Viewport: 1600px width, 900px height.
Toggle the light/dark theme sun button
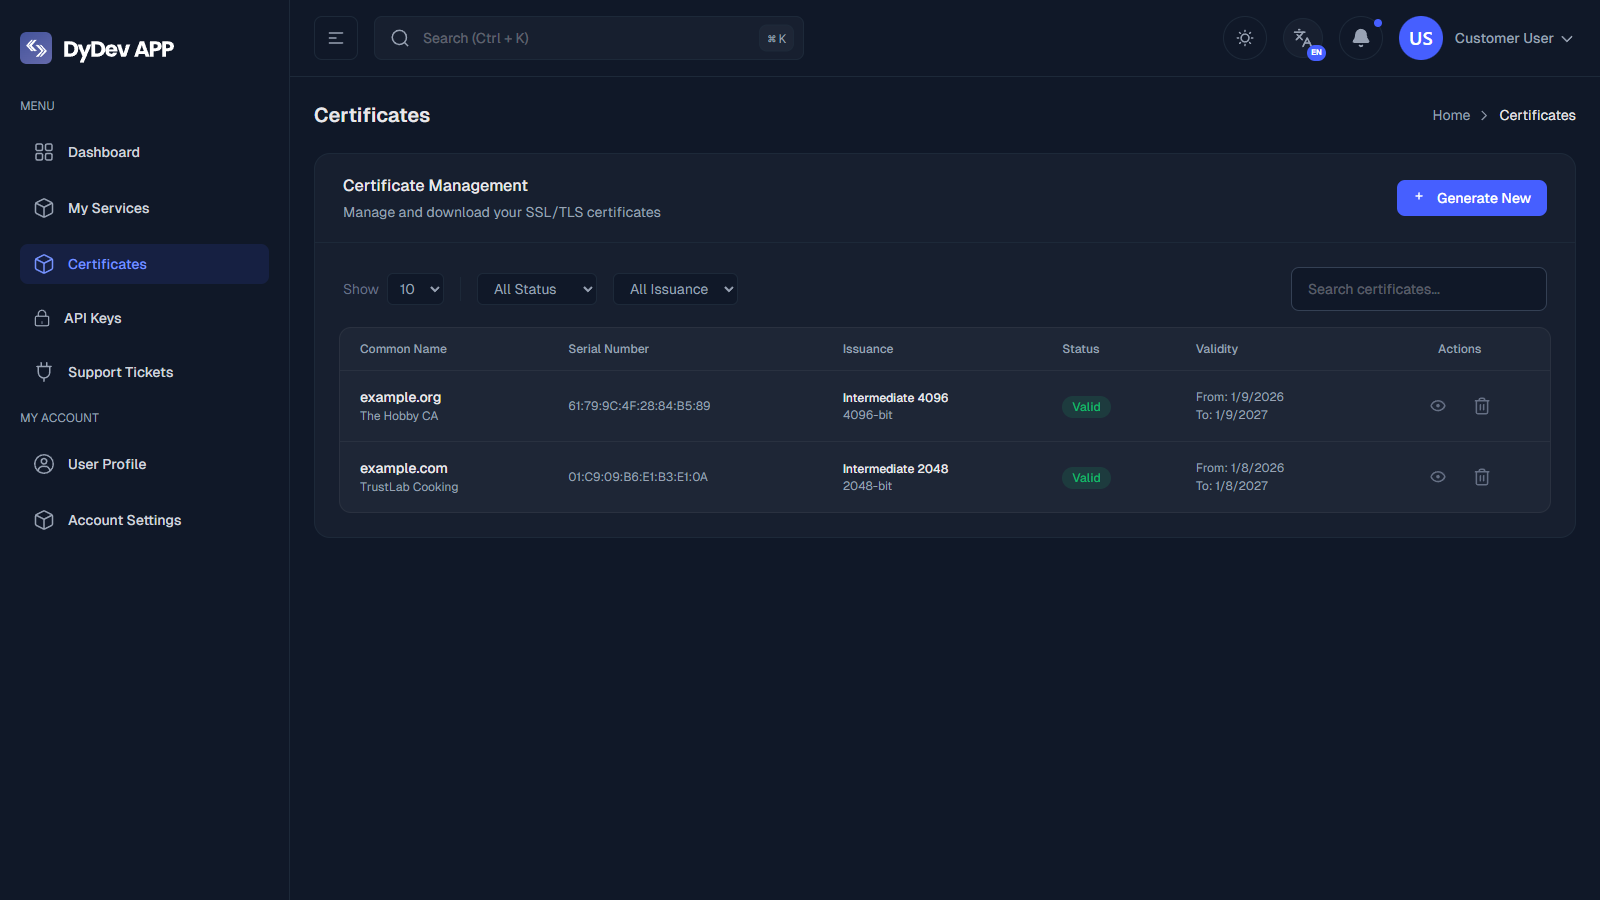tap(1245, 38)
